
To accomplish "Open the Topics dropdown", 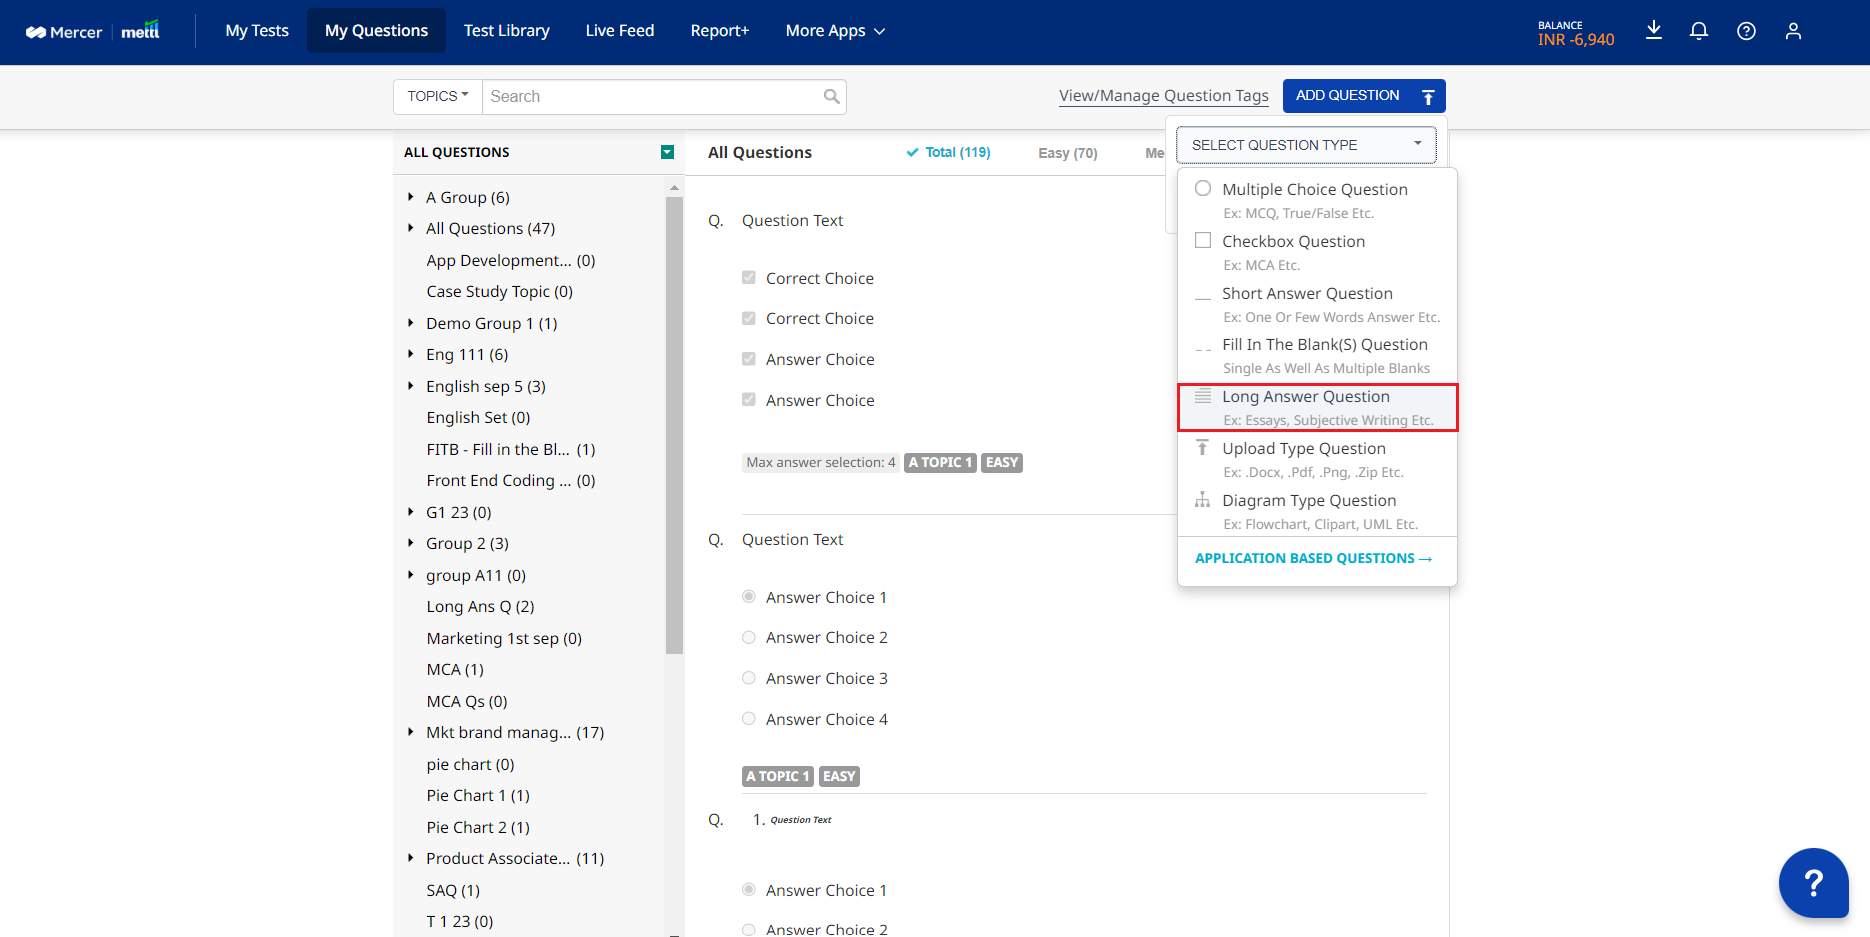I will tap(438, 97).
